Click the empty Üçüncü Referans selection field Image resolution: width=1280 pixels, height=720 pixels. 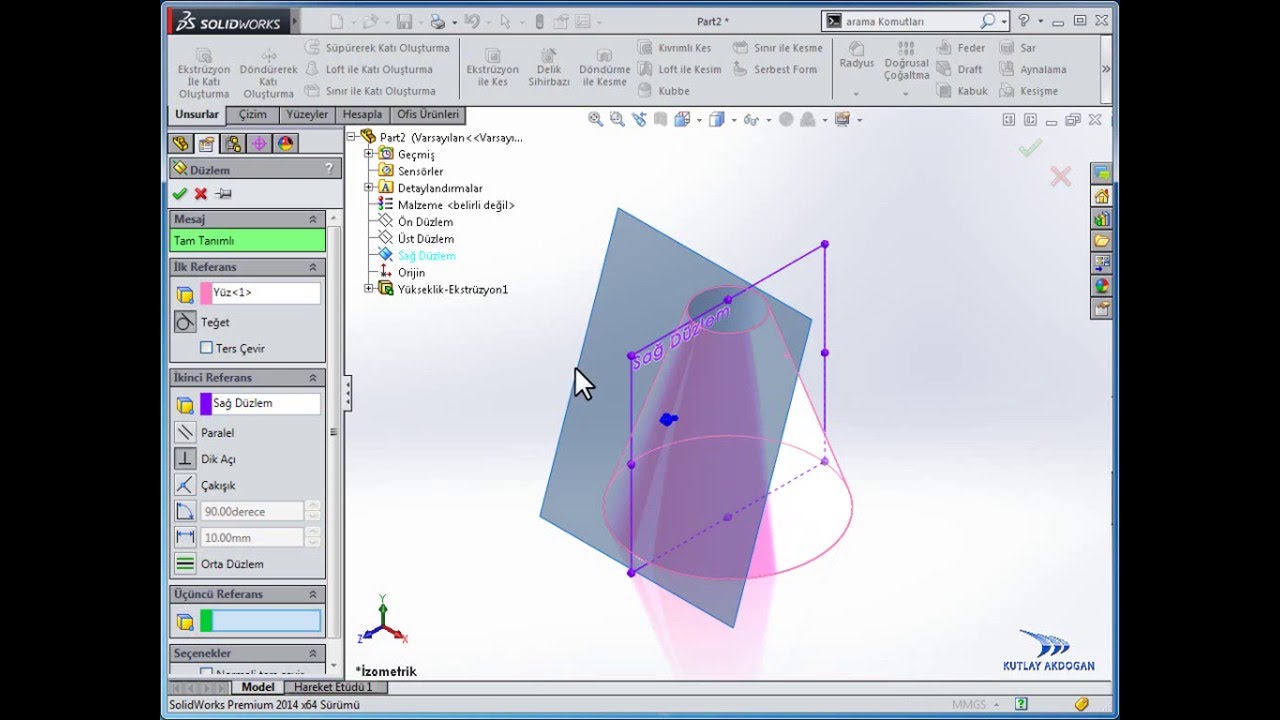click(x=260, y=621)
